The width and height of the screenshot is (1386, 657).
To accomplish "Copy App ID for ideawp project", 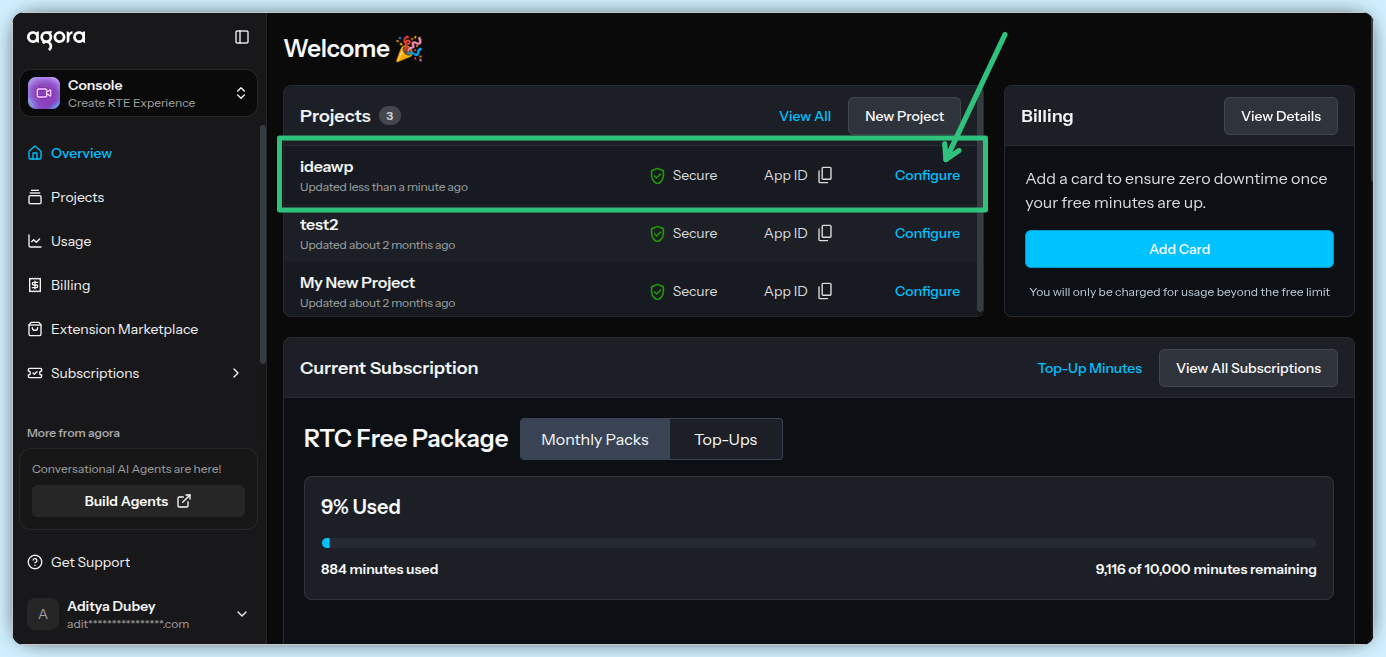I will pyautogui.click(x=825, y=175).
